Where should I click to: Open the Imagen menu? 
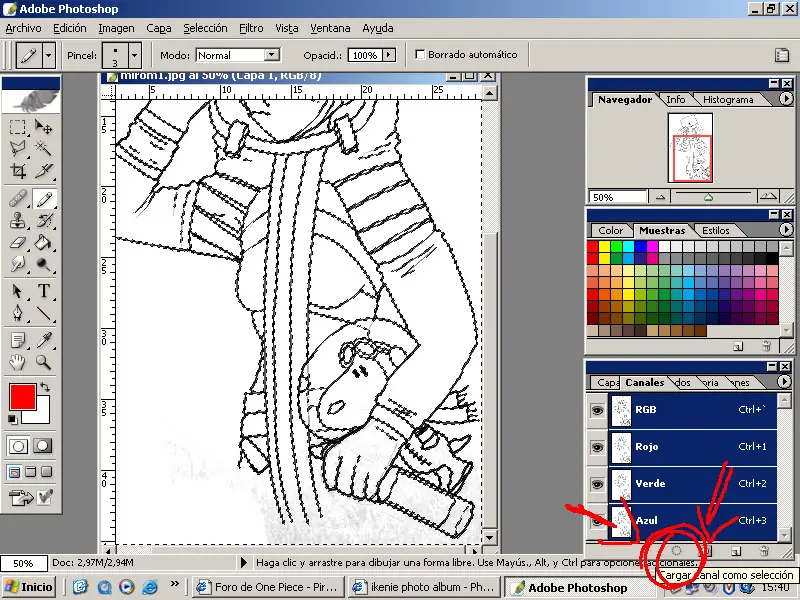click(116, 29)
